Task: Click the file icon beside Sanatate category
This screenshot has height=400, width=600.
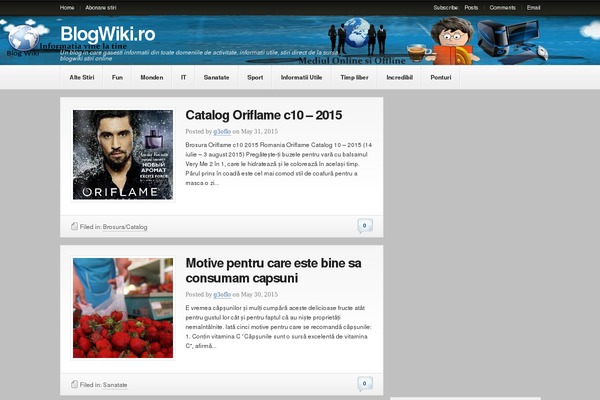Action: point(75,384)
